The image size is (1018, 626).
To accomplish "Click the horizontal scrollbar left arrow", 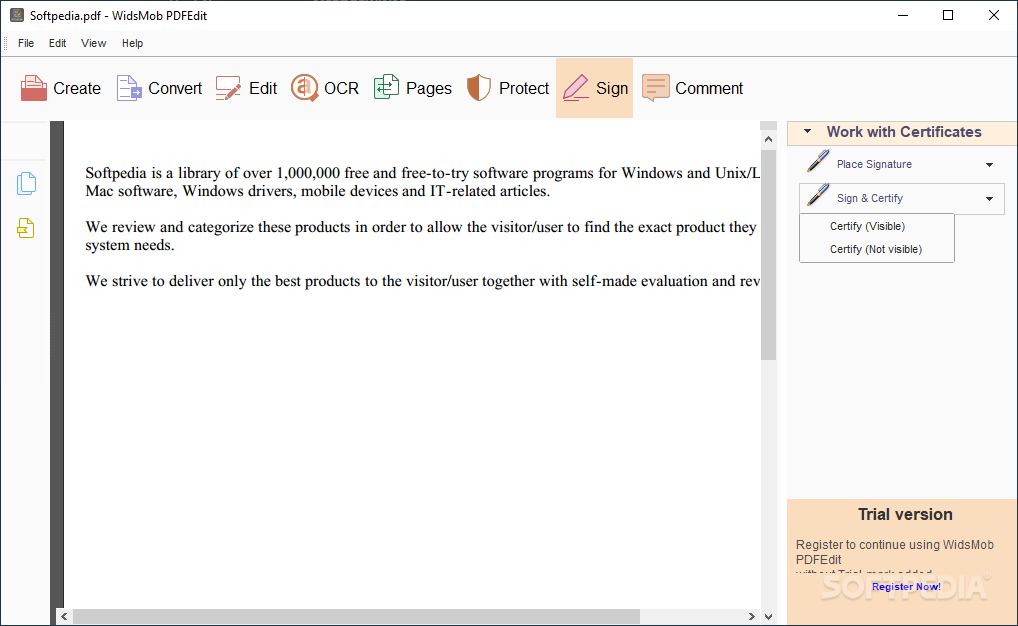I will pos(64,616).
